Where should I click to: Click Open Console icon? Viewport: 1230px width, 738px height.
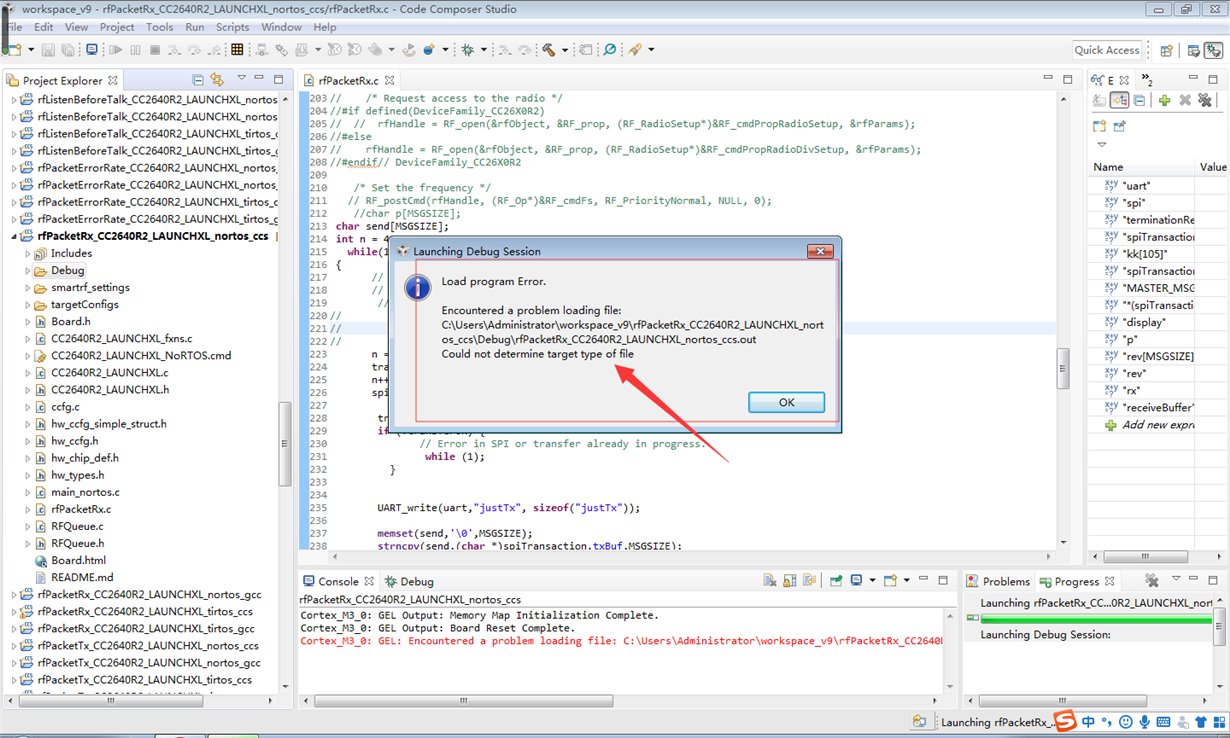tap(889, 581)
